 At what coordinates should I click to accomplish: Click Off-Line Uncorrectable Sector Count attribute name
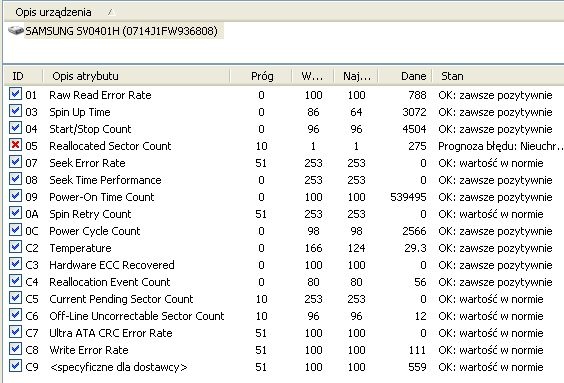[137, 316]
